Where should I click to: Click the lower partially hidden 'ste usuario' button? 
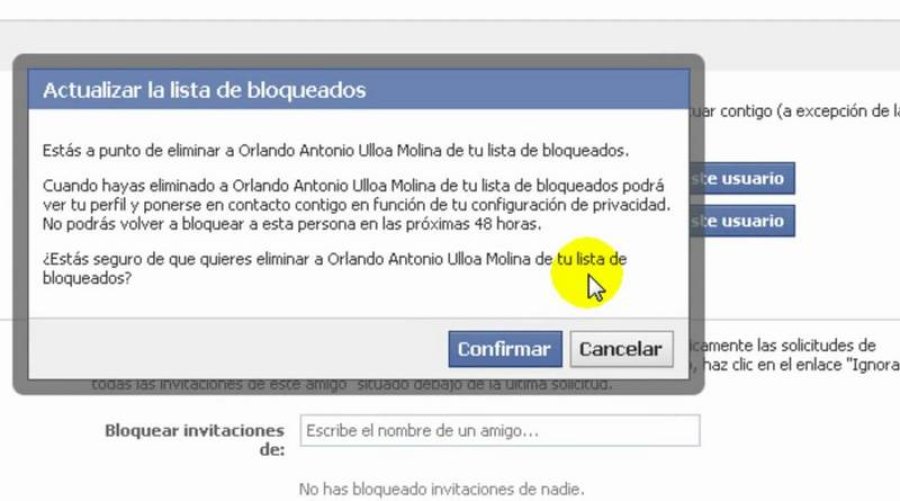[742, 221]
